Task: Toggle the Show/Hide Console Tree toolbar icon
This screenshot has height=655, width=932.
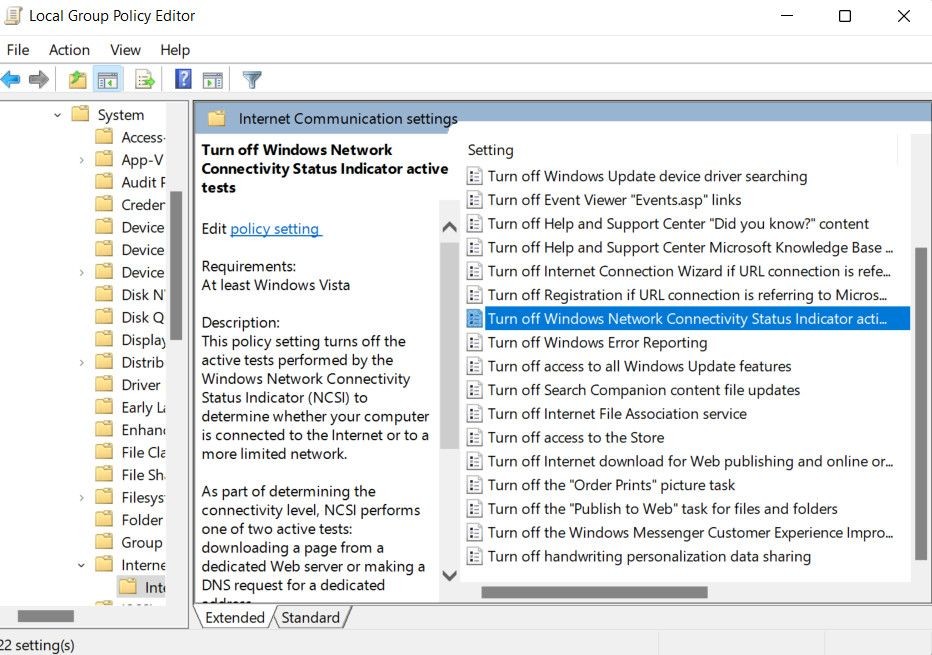Action: (x=108, y=79)
